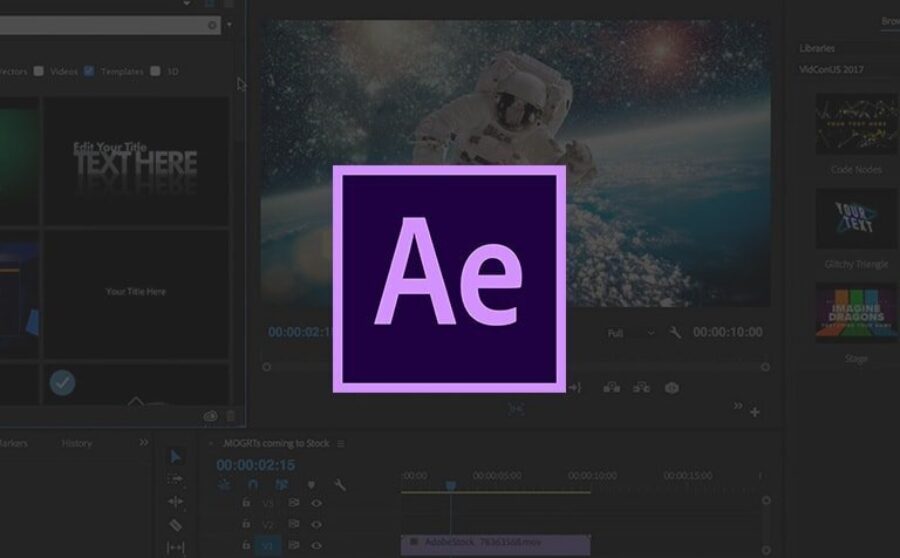Expand overflow transport buttons chevron
This screenshot has width=900, height=558.
(x=738, y=406)
